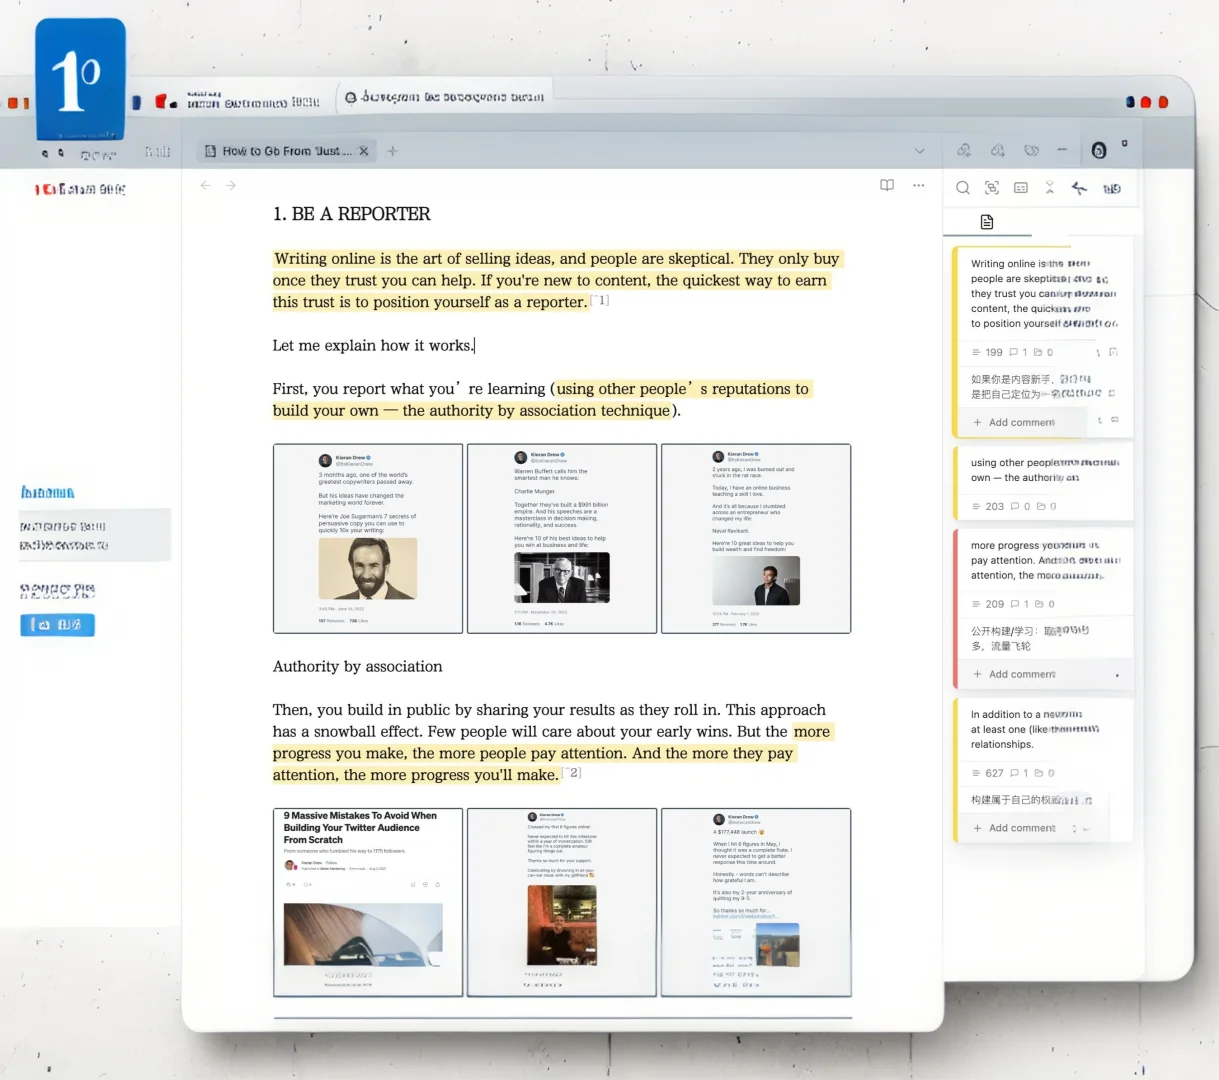1219x1080 pixels.
Task: Expand the tab list chevron dropdown
Action: pos(920,151)
